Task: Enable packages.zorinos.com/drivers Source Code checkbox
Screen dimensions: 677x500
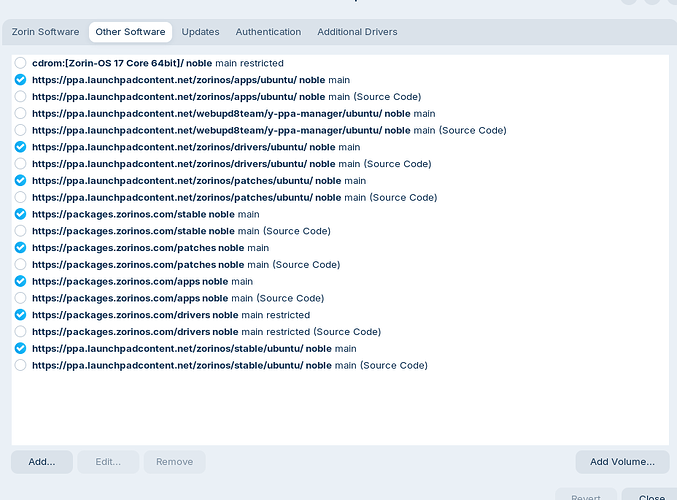Action: point(20,332)
